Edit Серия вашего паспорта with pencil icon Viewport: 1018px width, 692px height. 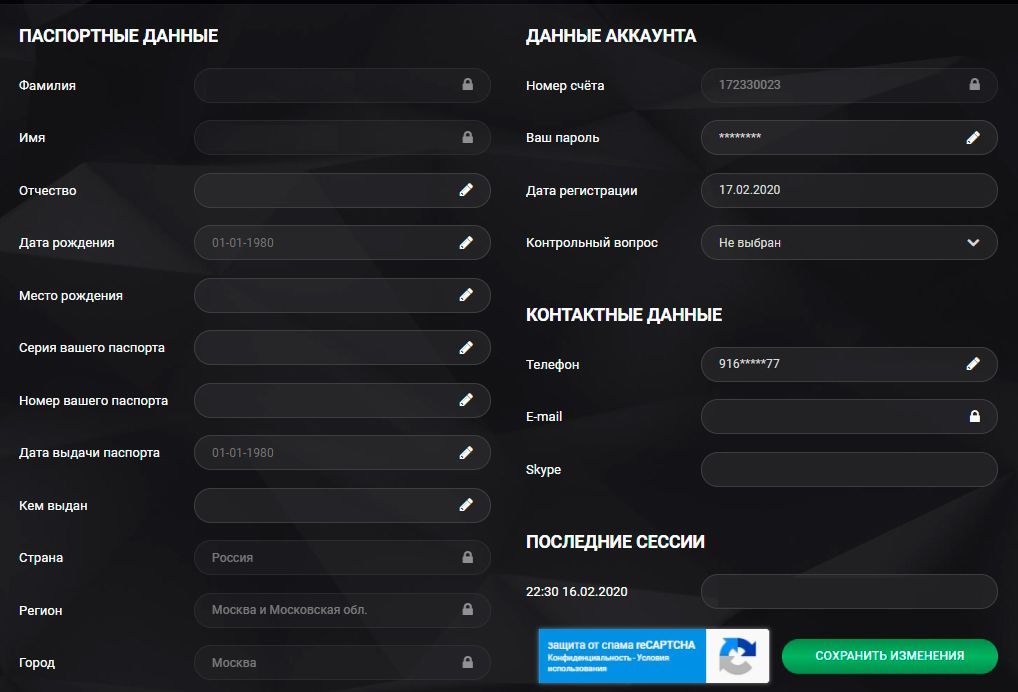pos(466,347)
